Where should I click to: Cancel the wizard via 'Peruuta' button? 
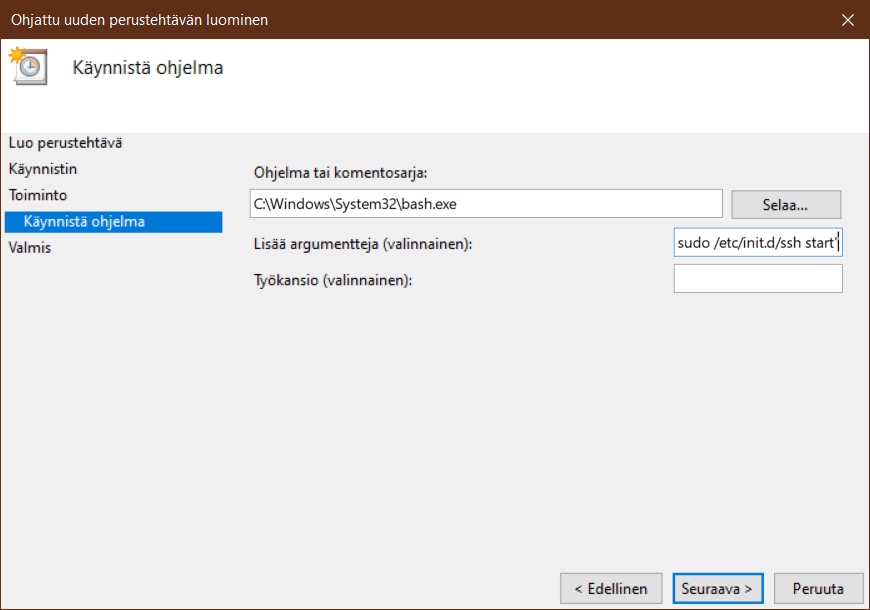tap(817, 588)
